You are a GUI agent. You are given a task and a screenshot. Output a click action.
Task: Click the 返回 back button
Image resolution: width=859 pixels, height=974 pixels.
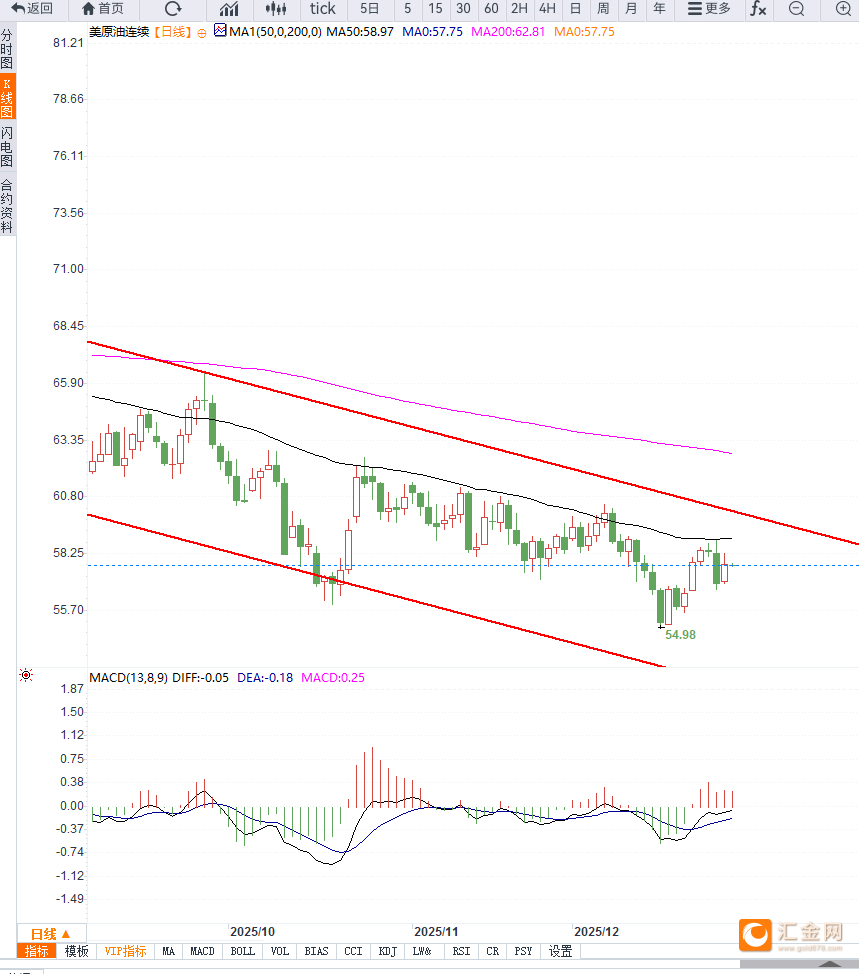32,9
